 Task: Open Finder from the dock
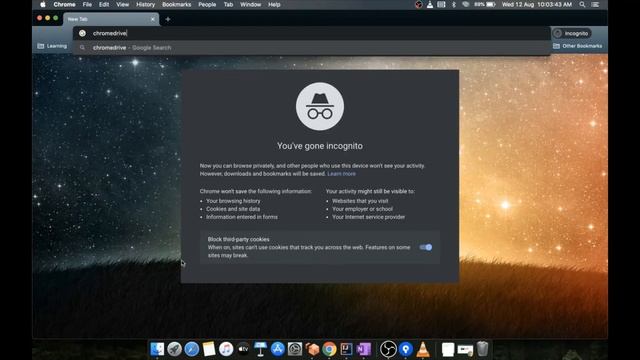pyautogui.click(x=157, y=349)
